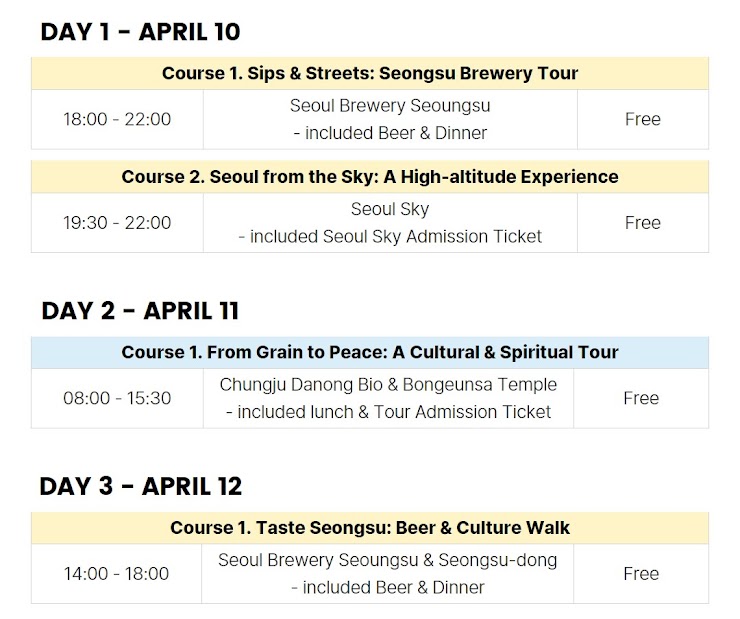Select the Seongsu Brewery Tour course header
This screenshot has height=619, width=740.
(x=370, y=73)
